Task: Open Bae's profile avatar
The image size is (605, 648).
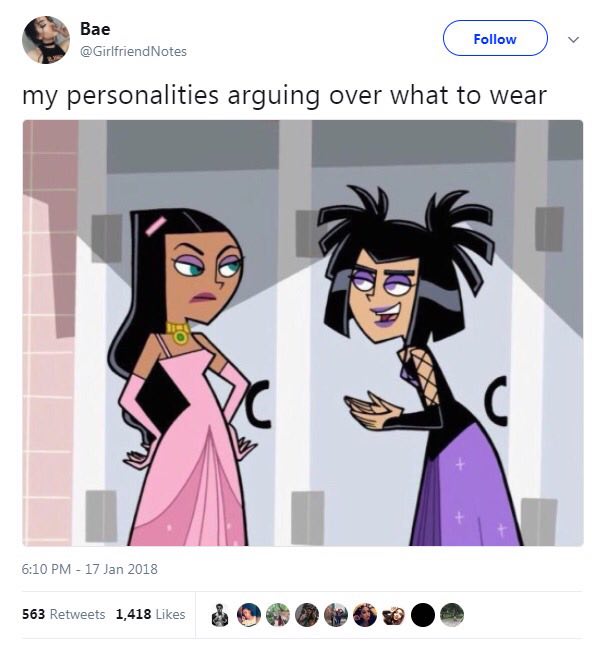Action: (x=46, y=40)
